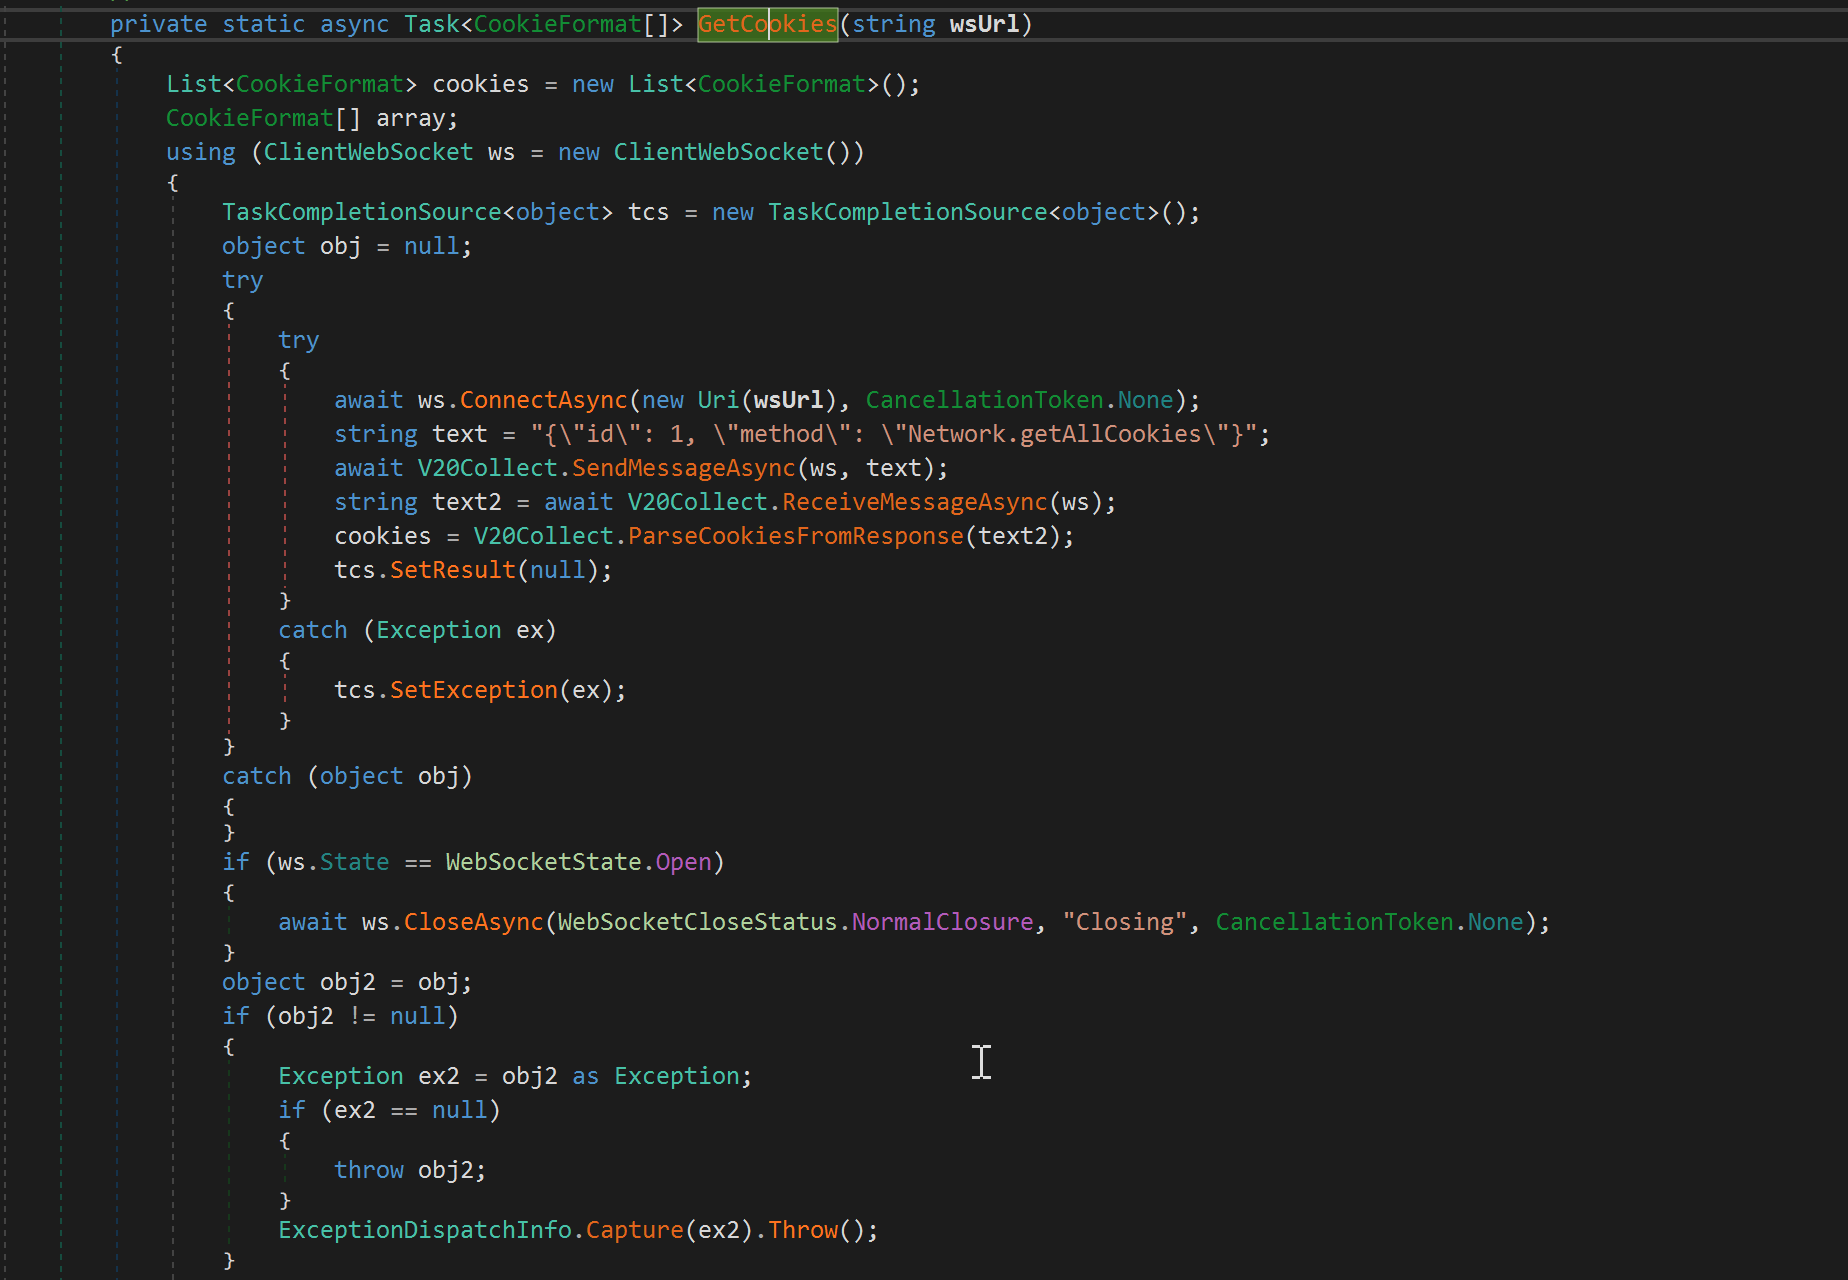Click the GetCookies method name in signature
The width and height of the screenshot is (1848, 1280).
(766, 24)
